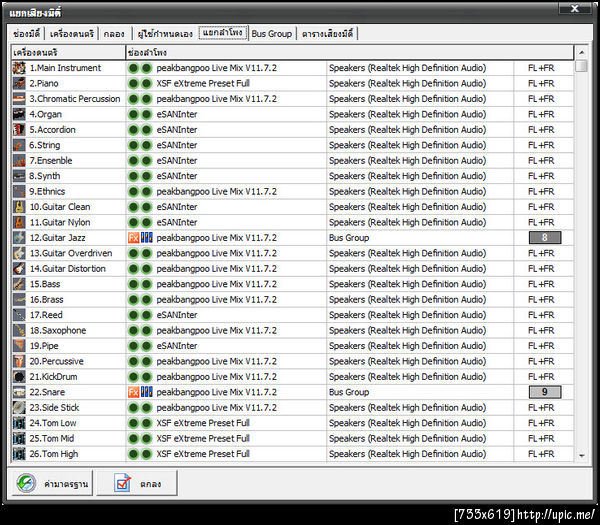Click the Guitar Clean icon

19,207
